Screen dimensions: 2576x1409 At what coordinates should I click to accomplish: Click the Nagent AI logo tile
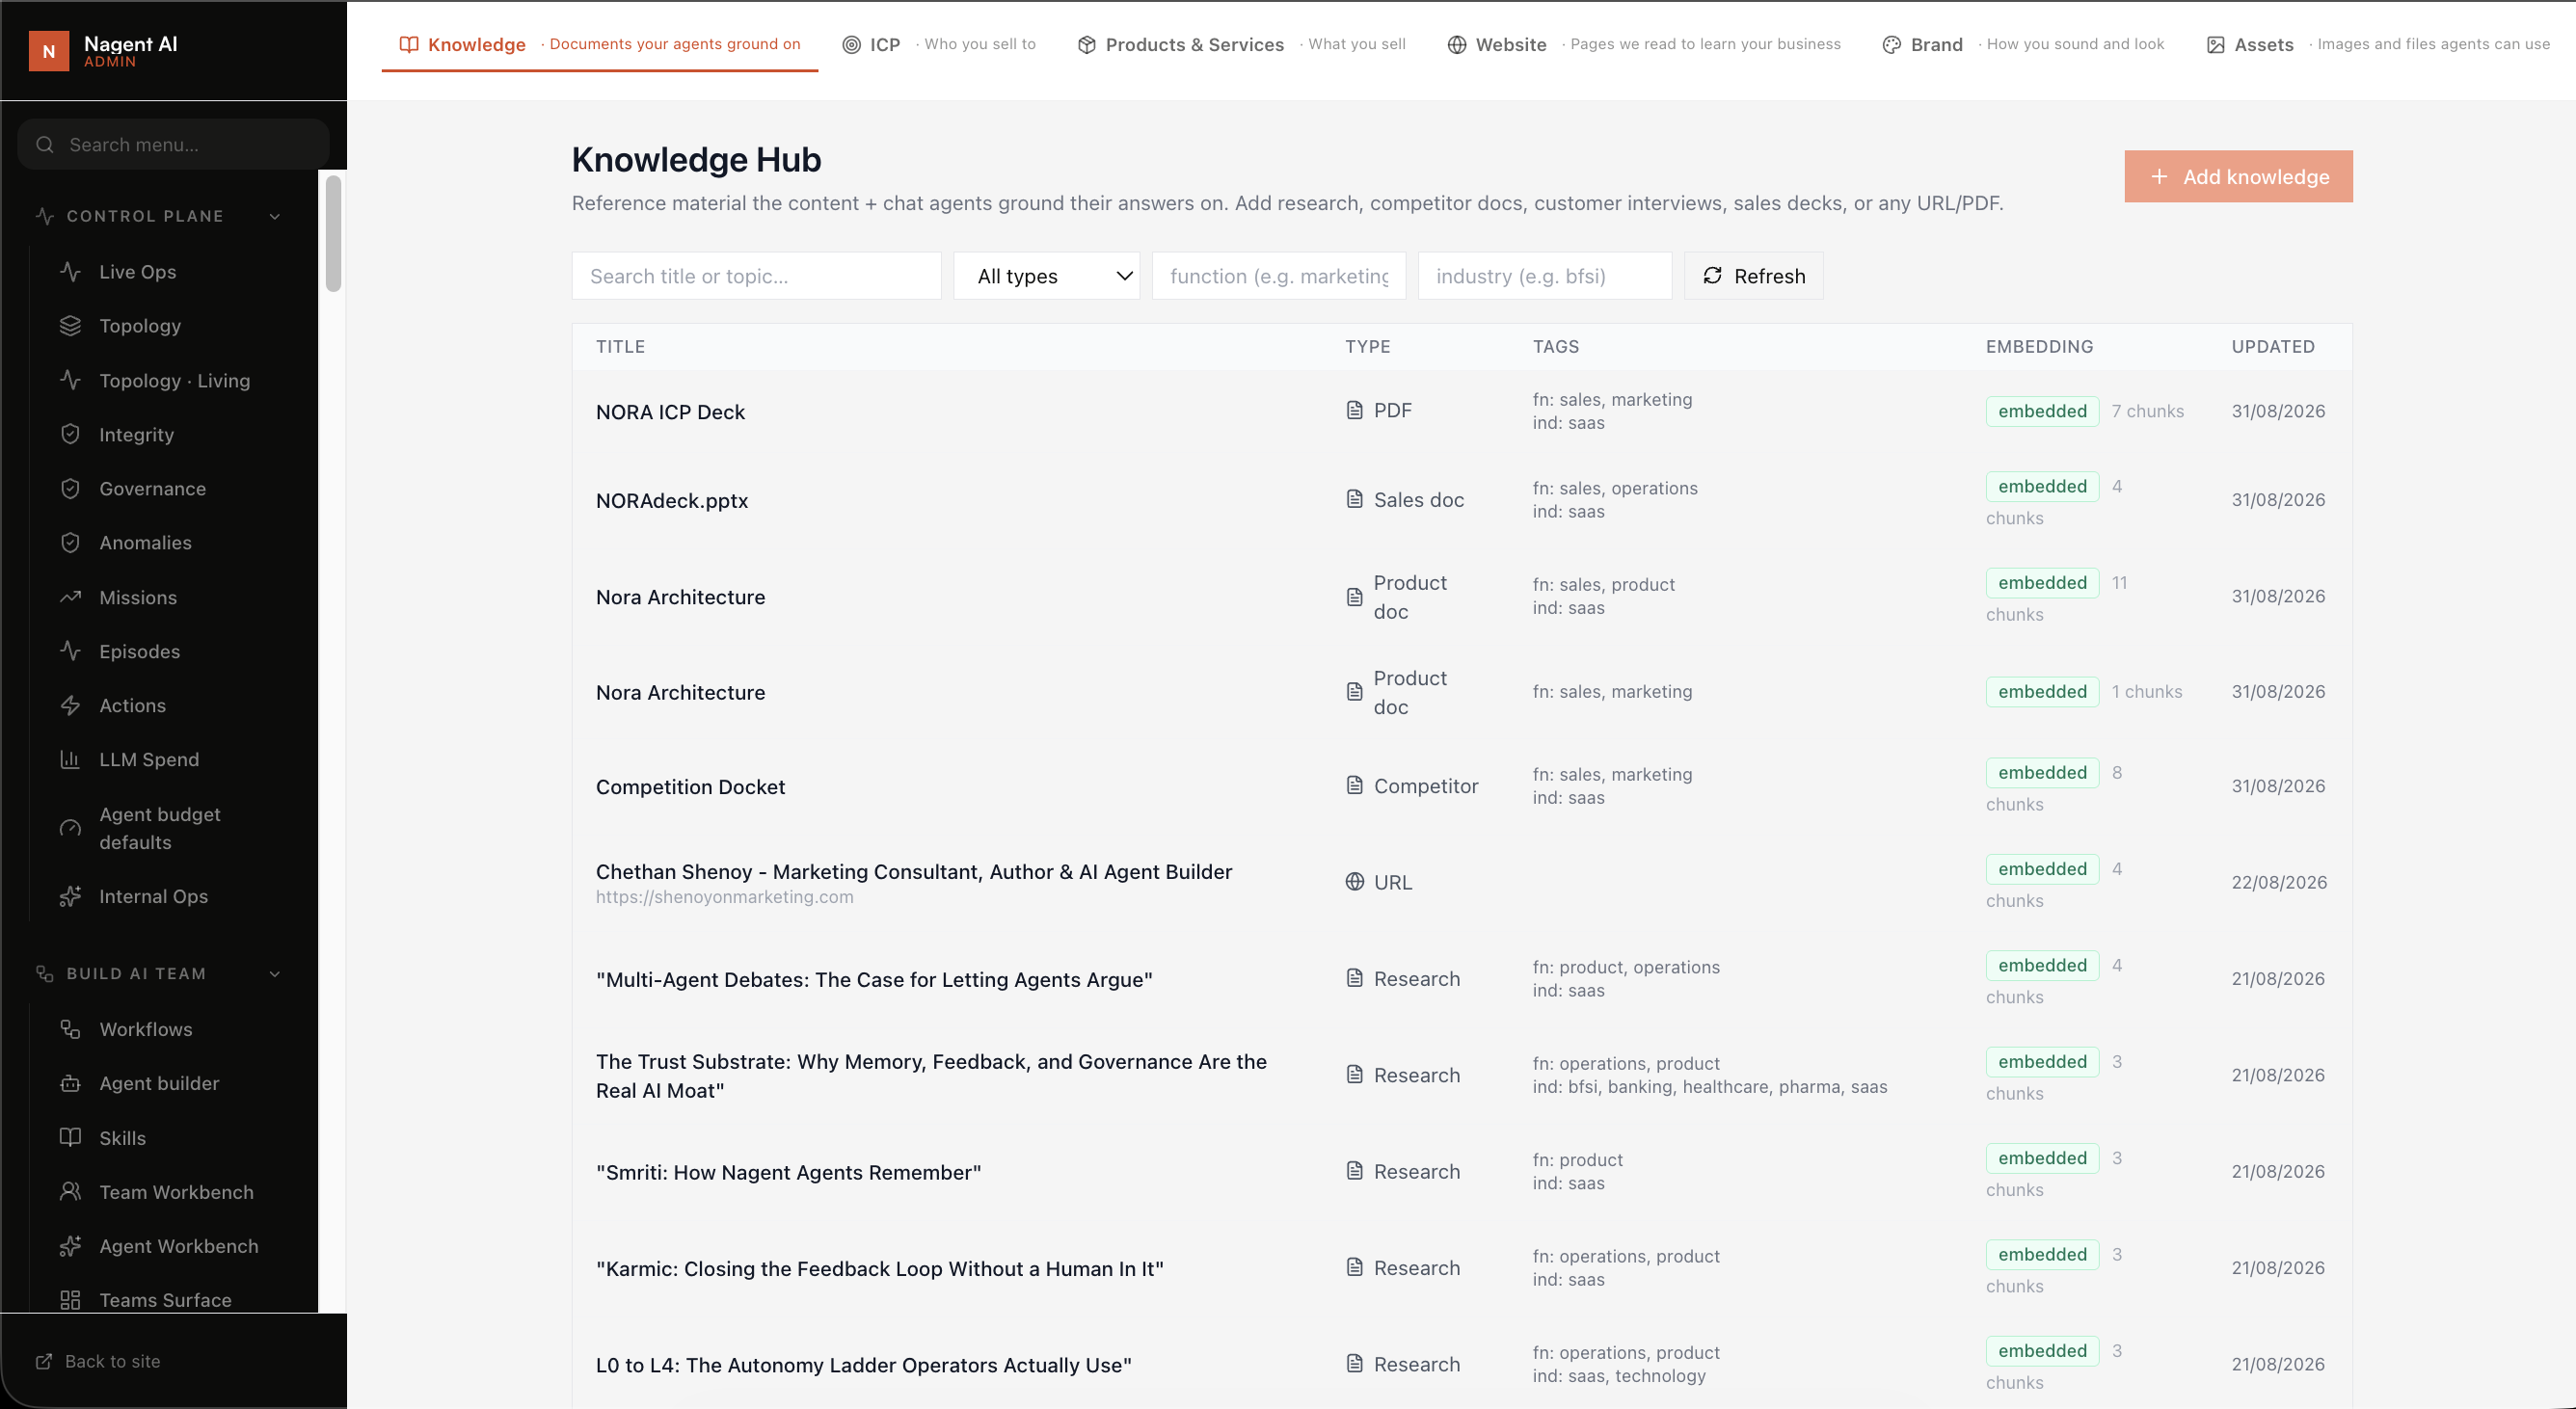48,50
